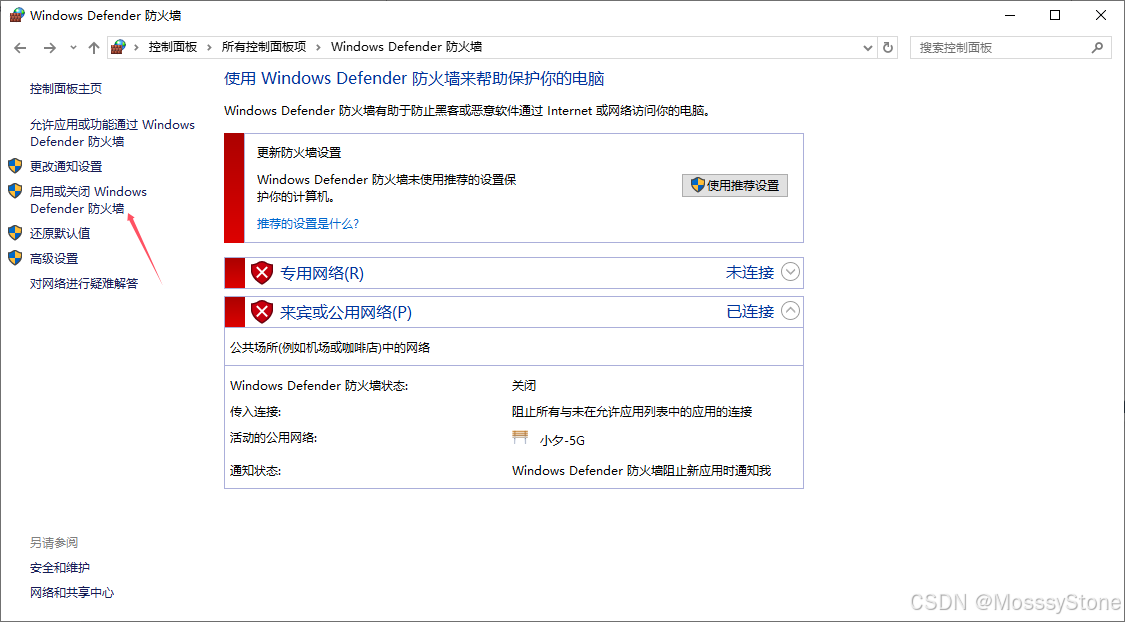Select Windows Defender 防火墙 breadcrumb
1125x622 pixels.
click(406, 47)
